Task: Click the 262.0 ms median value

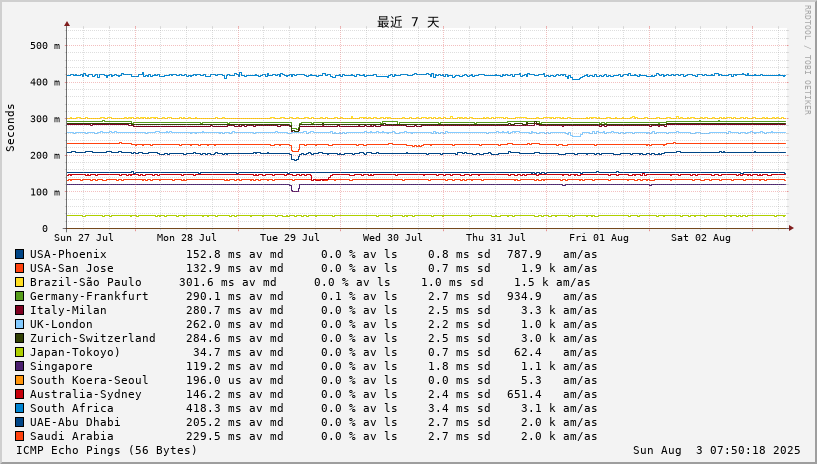Action: tap(214, 325)
